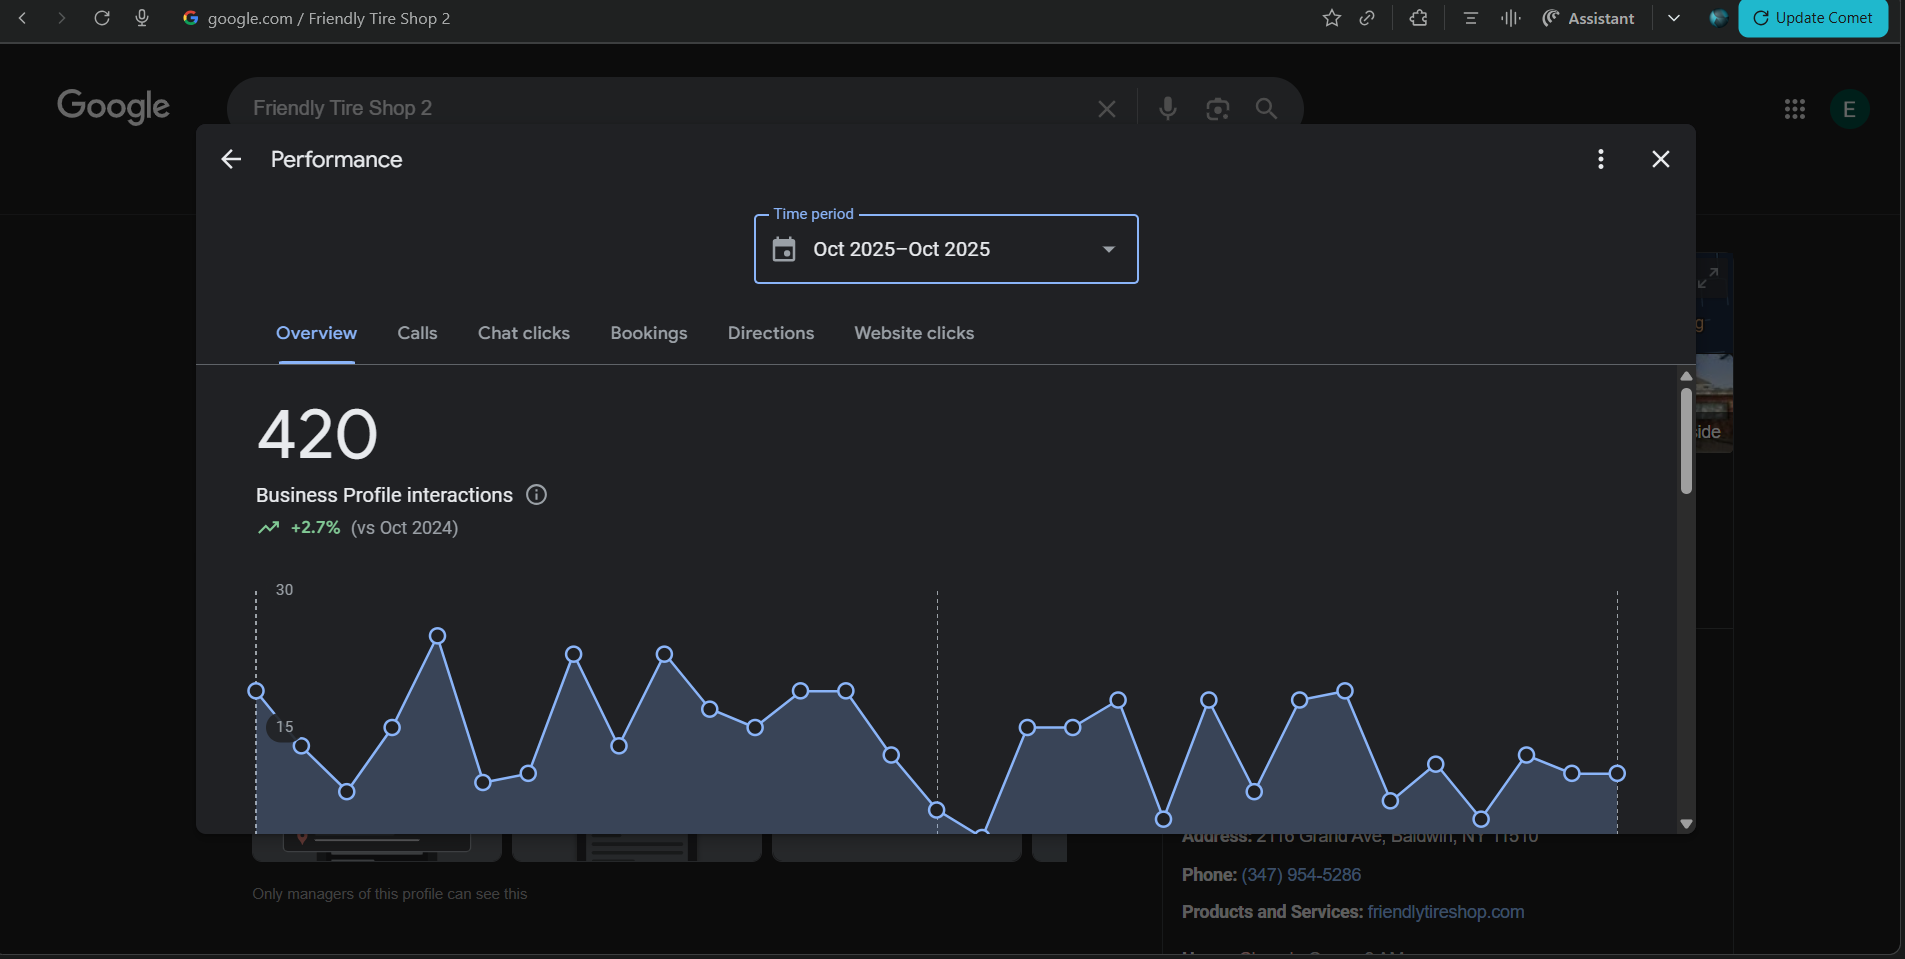Copy page link icon in toolbar
This screenshot has width=1905, height=959.
click(x=1367, y=18)
